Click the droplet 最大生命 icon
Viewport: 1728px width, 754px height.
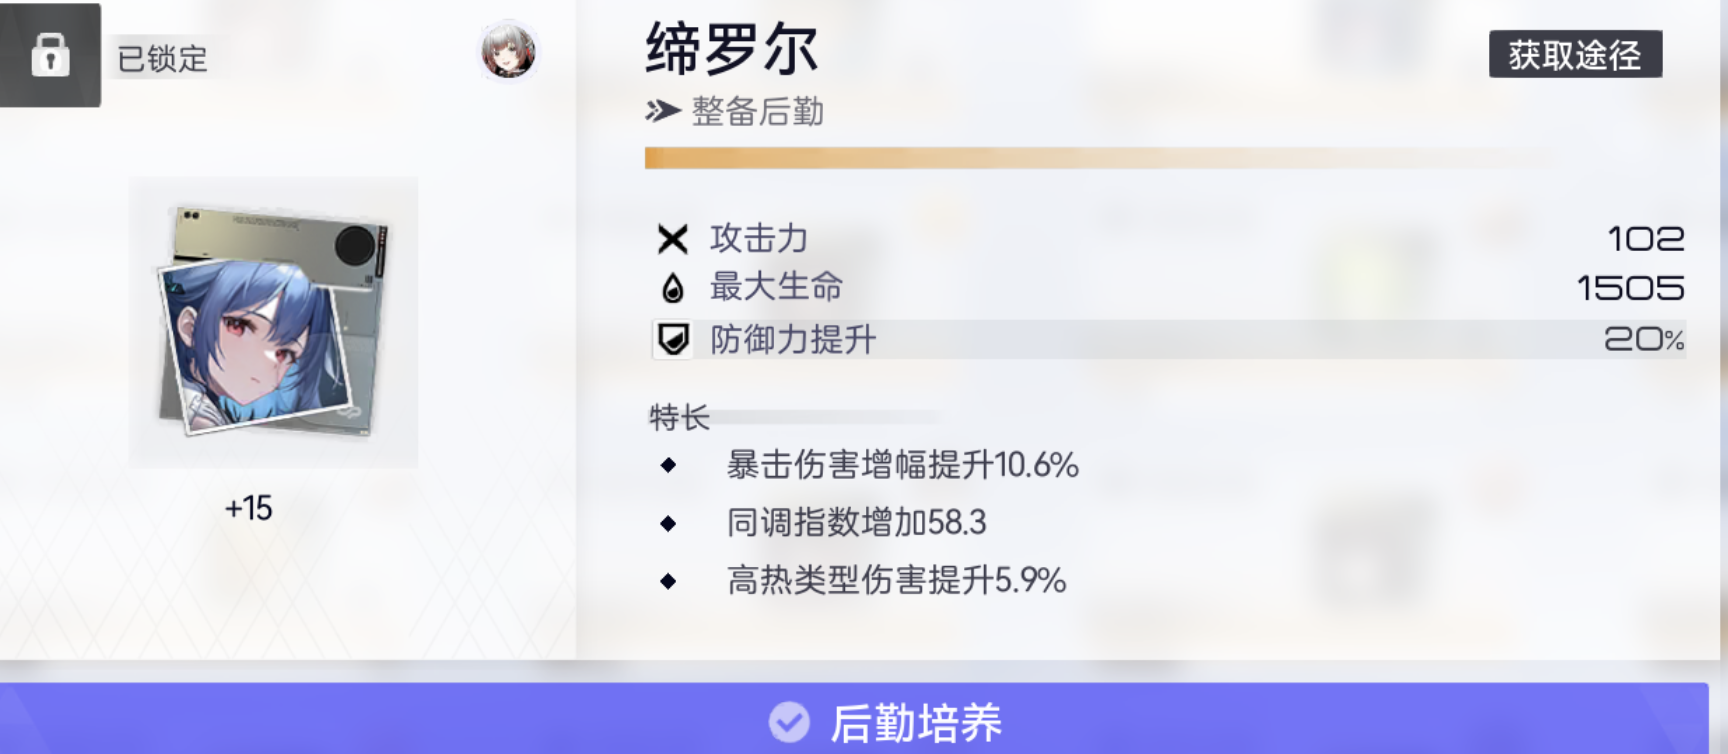click(673, 288)
